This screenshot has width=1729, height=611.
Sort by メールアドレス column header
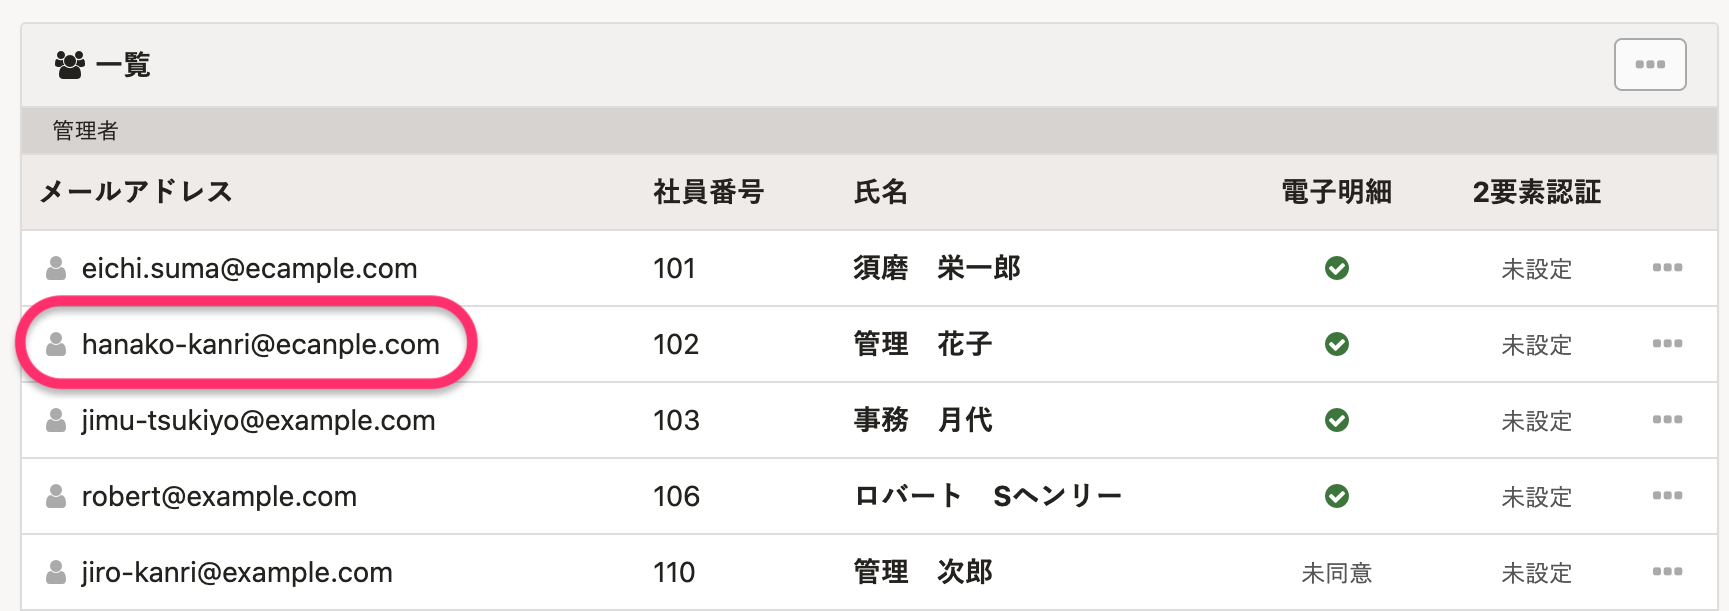click(x=136, y=192)
